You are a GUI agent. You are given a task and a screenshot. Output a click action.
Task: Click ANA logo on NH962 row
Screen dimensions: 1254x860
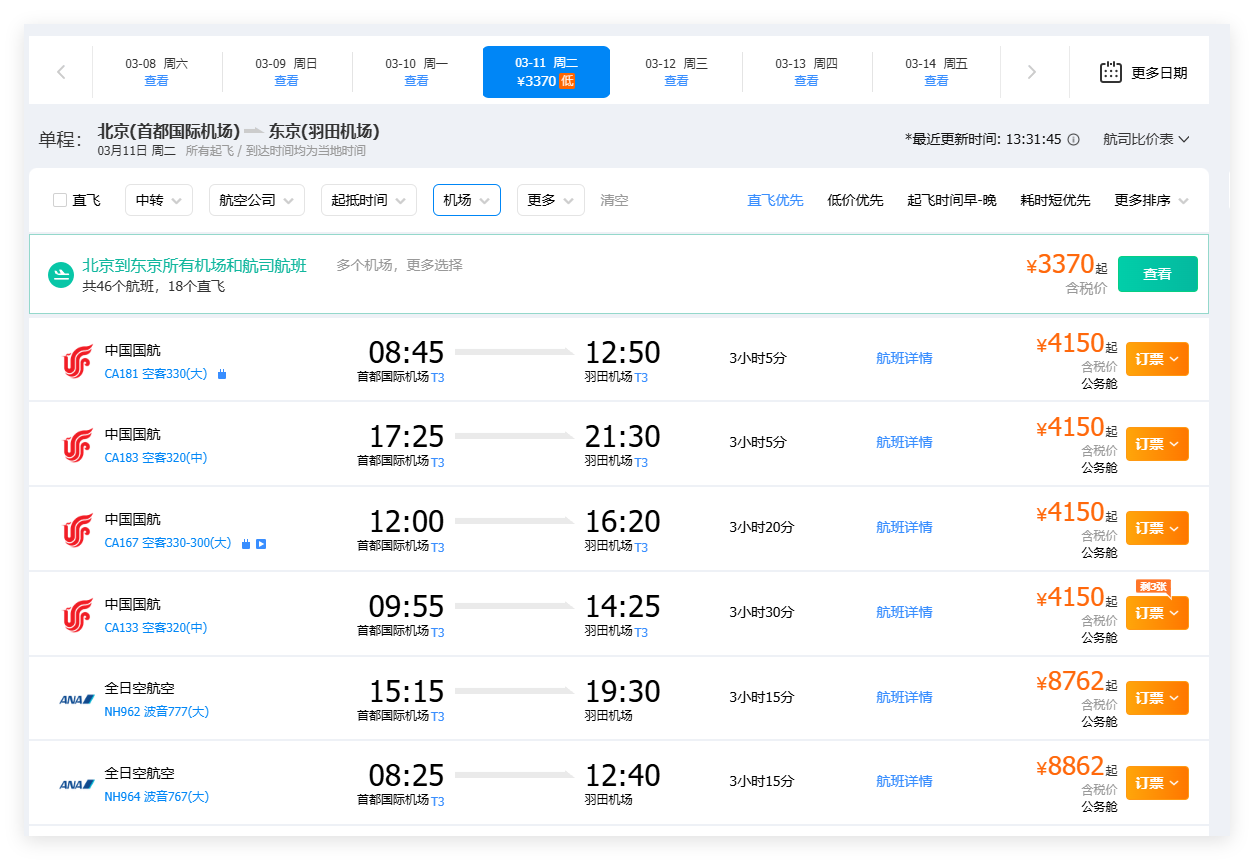[x=77, y=700]
